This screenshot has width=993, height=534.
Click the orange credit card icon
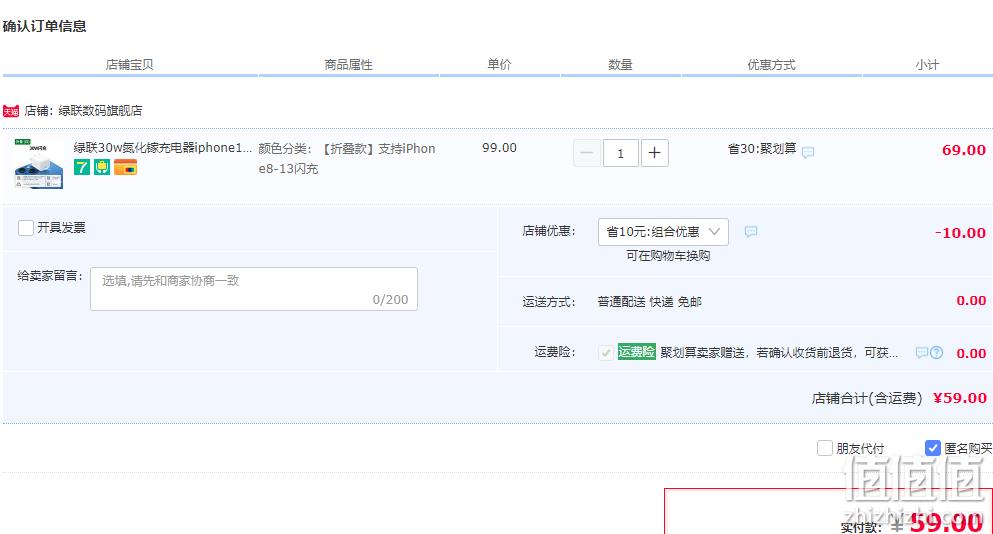(125, 167)
